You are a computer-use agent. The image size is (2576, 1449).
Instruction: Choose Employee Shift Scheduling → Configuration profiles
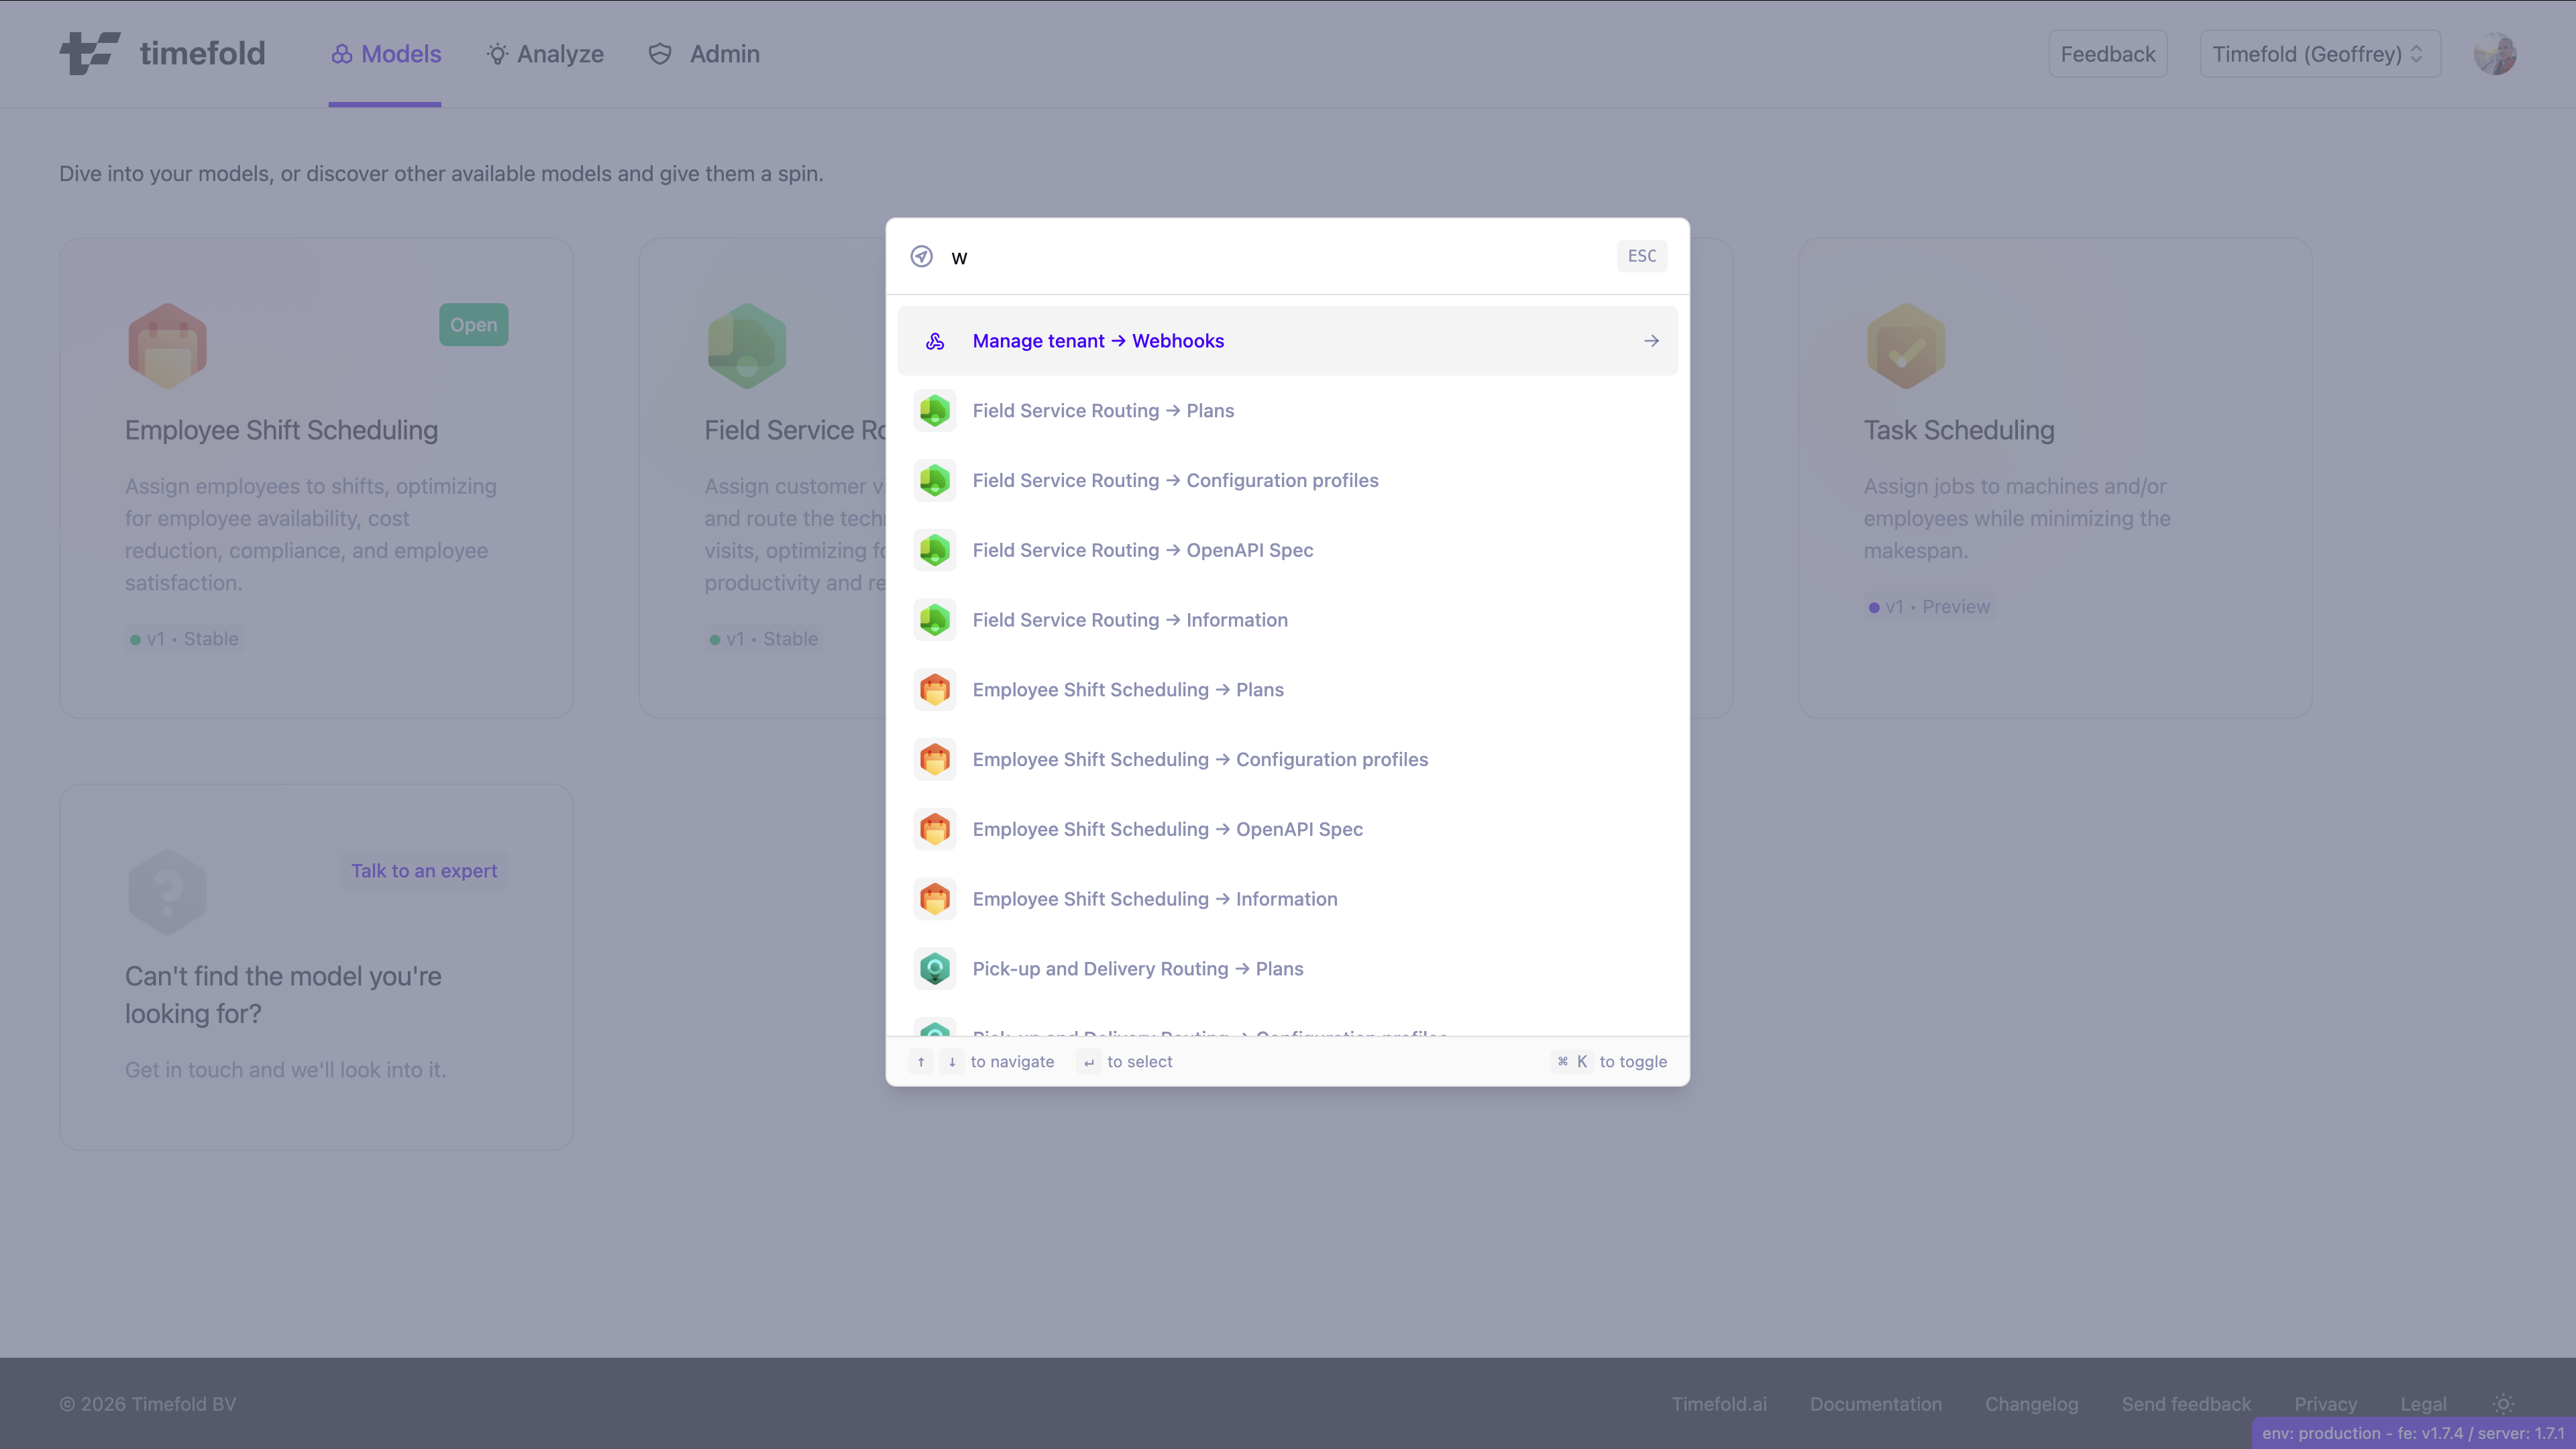pos(1287,760)
